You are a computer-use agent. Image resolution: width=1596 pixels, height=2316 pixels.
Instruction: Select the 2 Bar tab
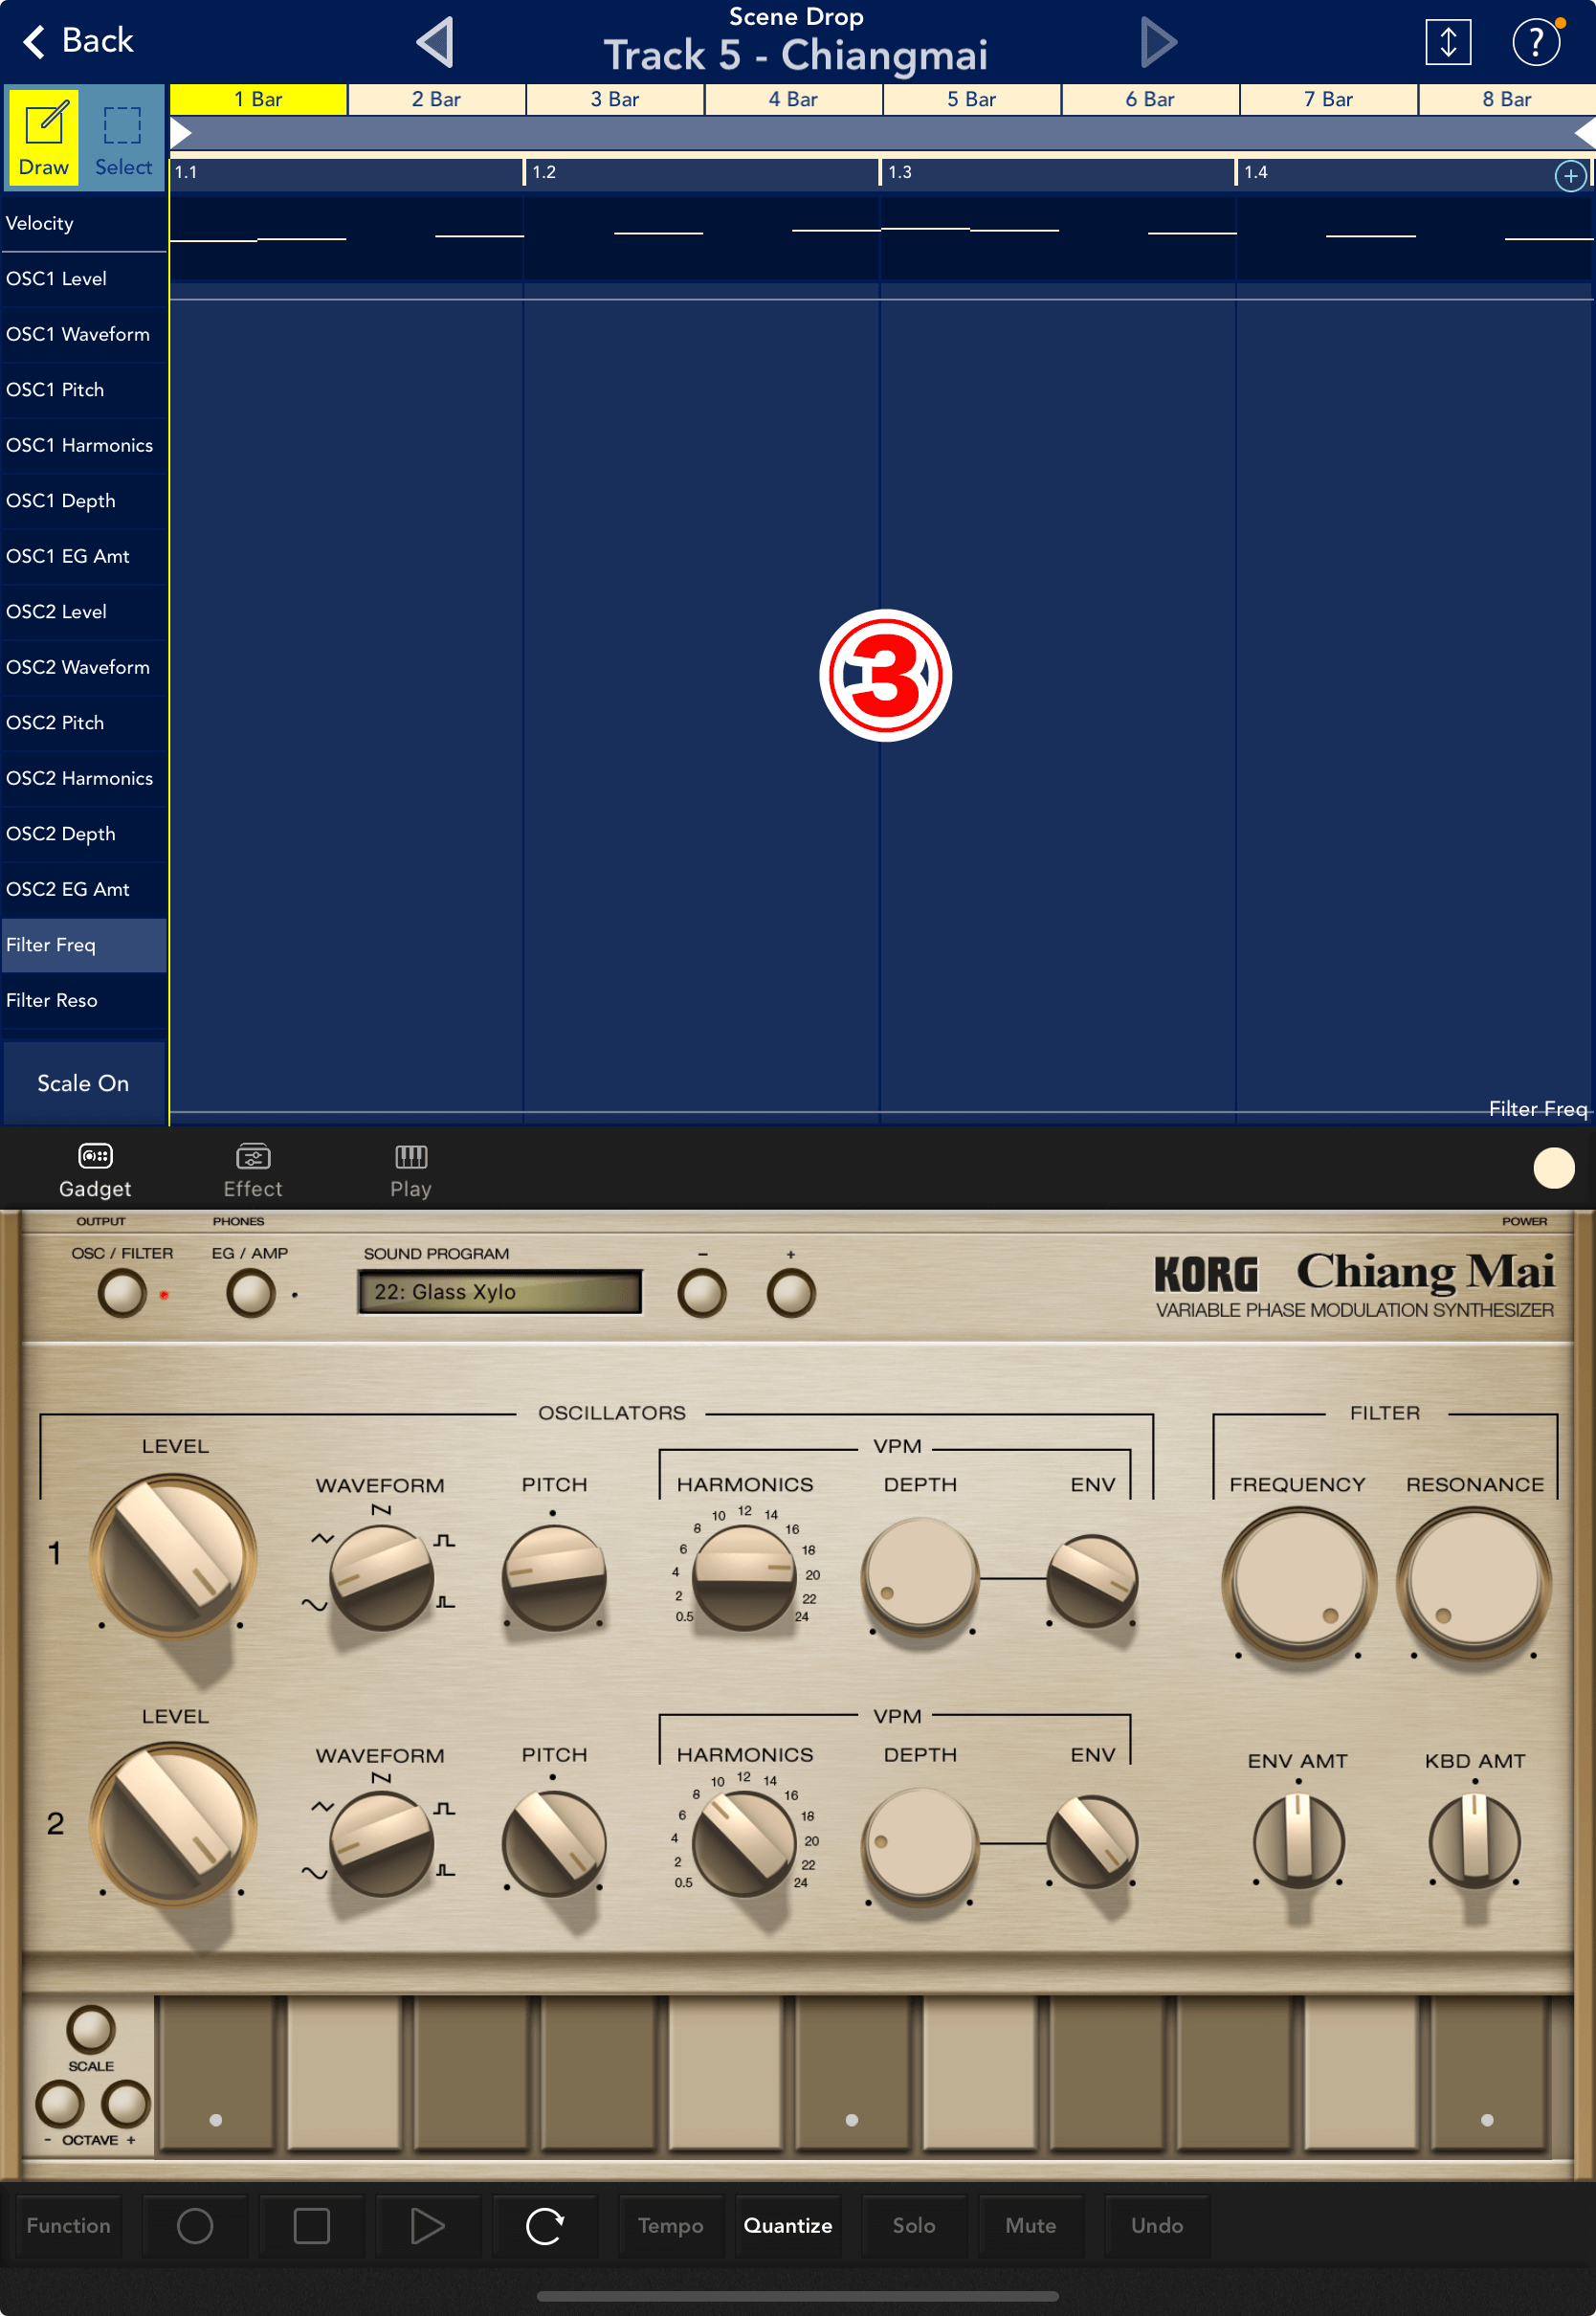click(436, 99)
